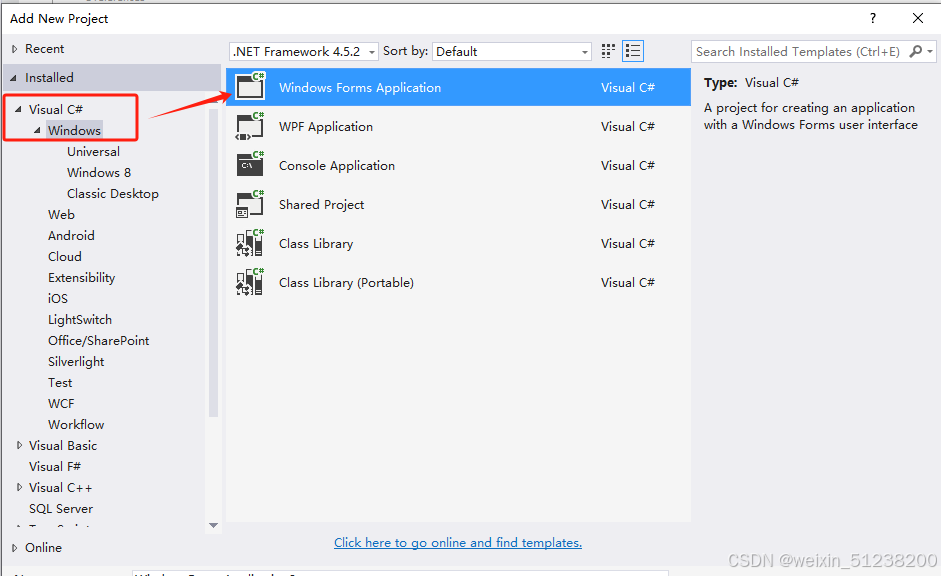941x576 pixels.
Task: Select the Cloud category
Action: [65, 256]
